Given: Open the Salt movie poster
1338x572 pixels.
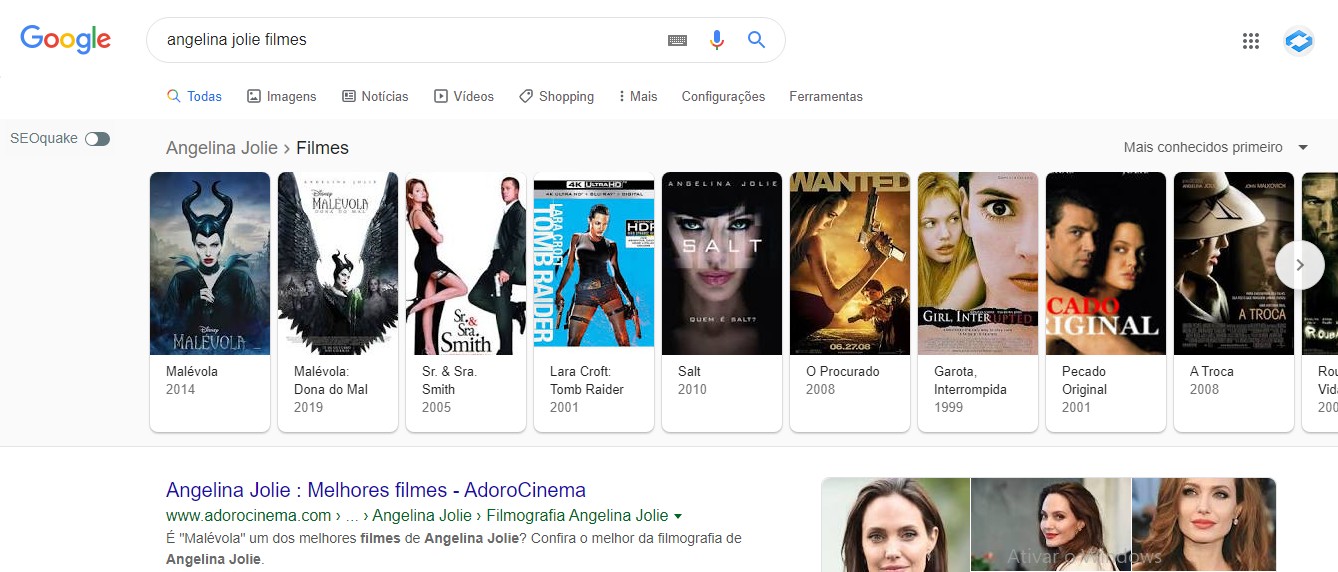Looking at the screenshot, I should click(722, 263).
